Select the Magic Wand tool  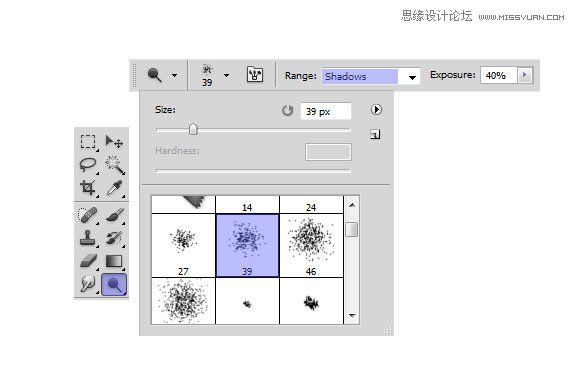pos(114,165)
